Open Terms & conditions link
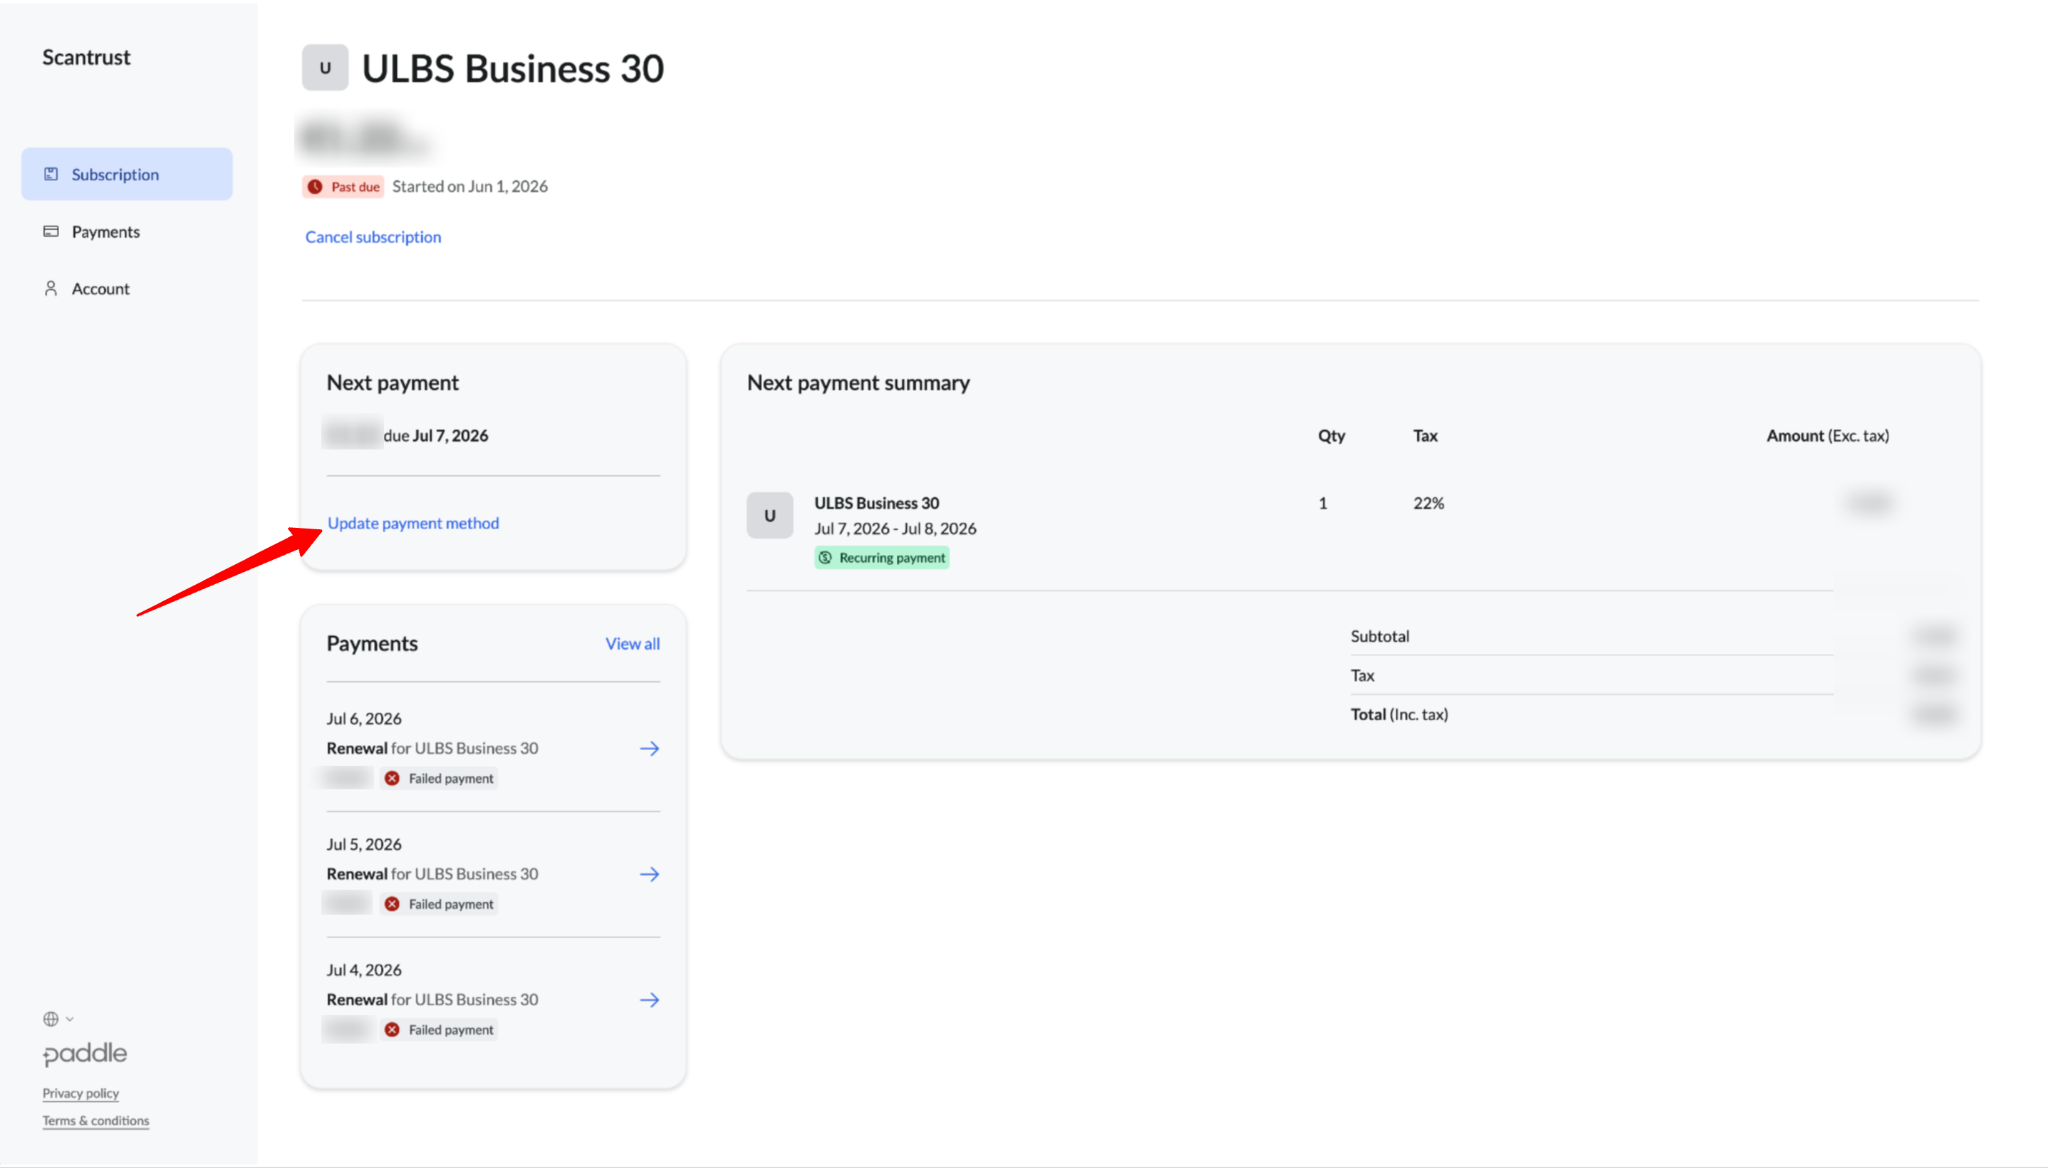2048x1168 pixels. click(x=96, y=1121)
